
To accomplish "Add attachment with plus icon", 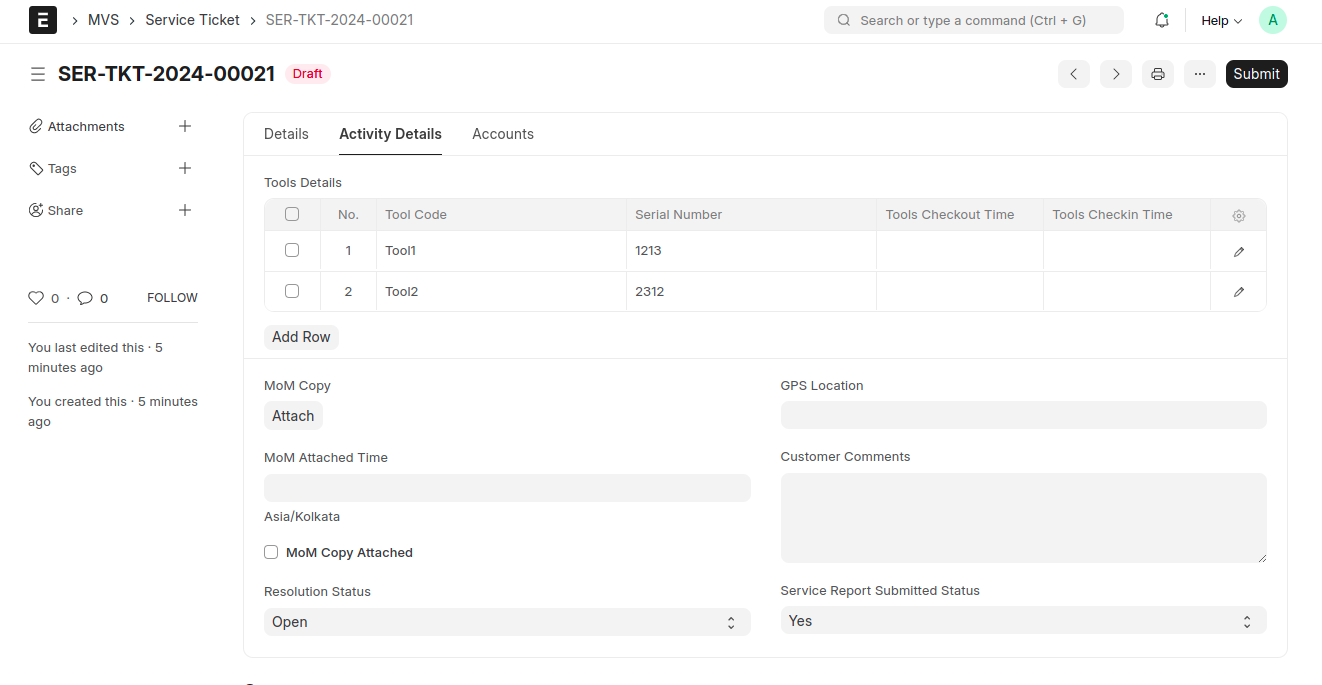I will [184, 126].
